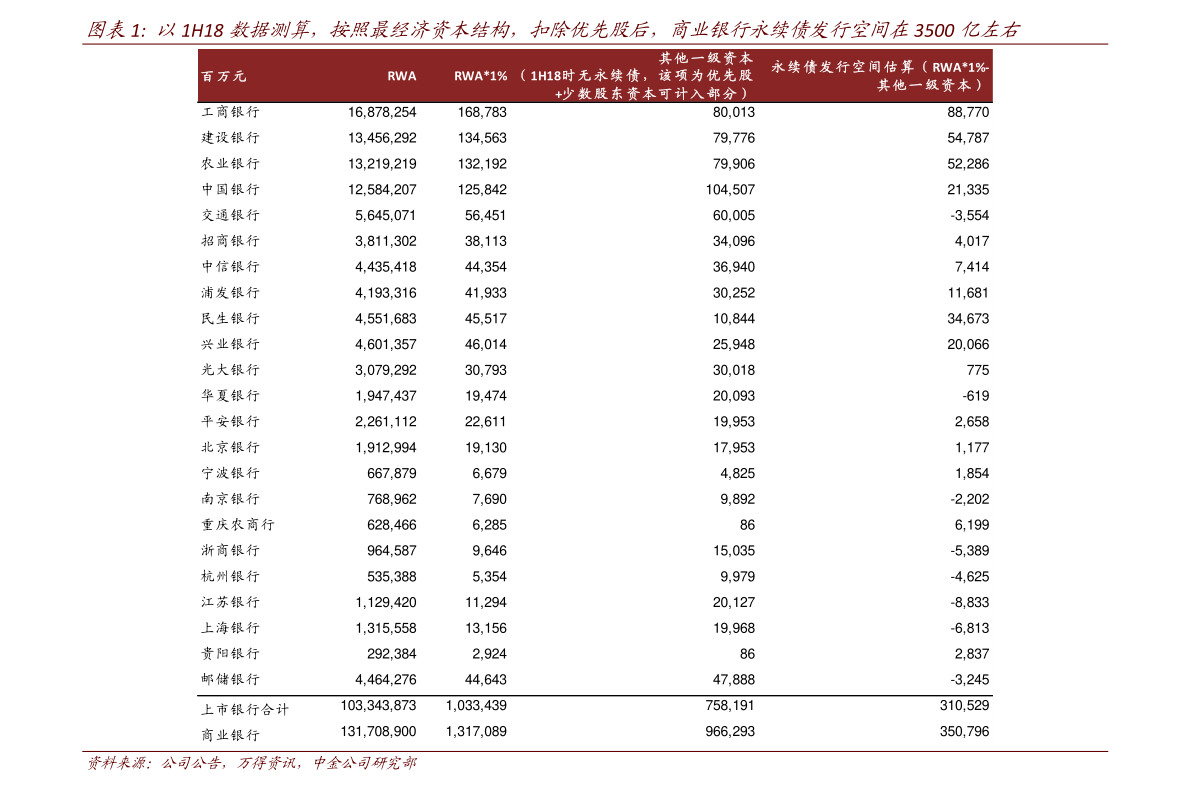Select the 招商银行 row label
Image resolution: width=1191 pixels, height=792 pixels.
[230, 241]
